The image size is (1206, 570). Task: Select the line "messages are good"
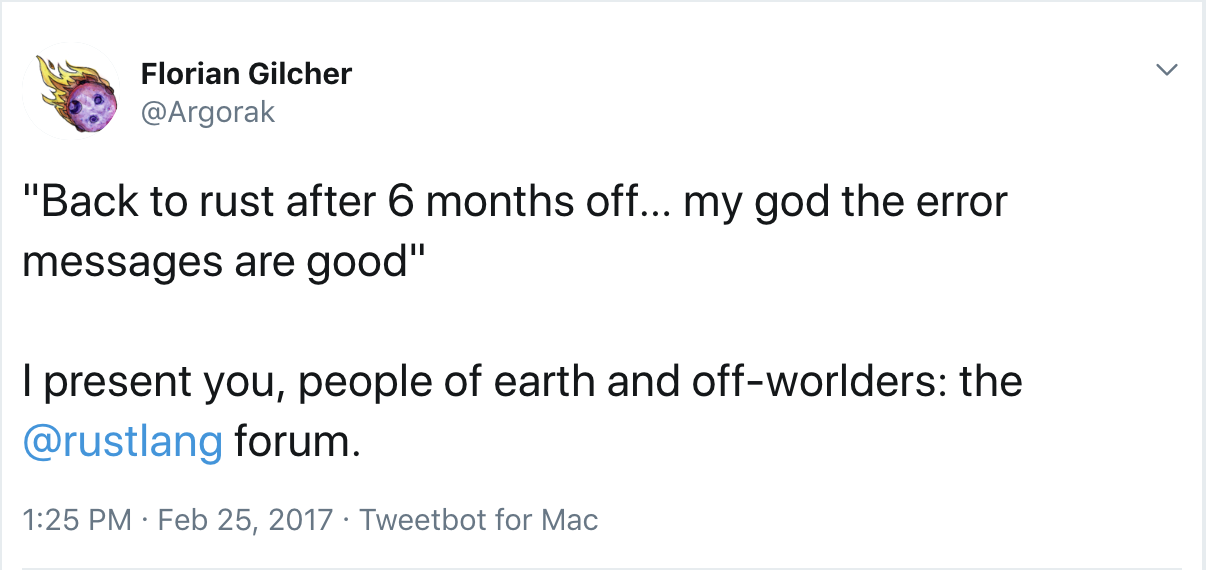click(x=224, y=262)
